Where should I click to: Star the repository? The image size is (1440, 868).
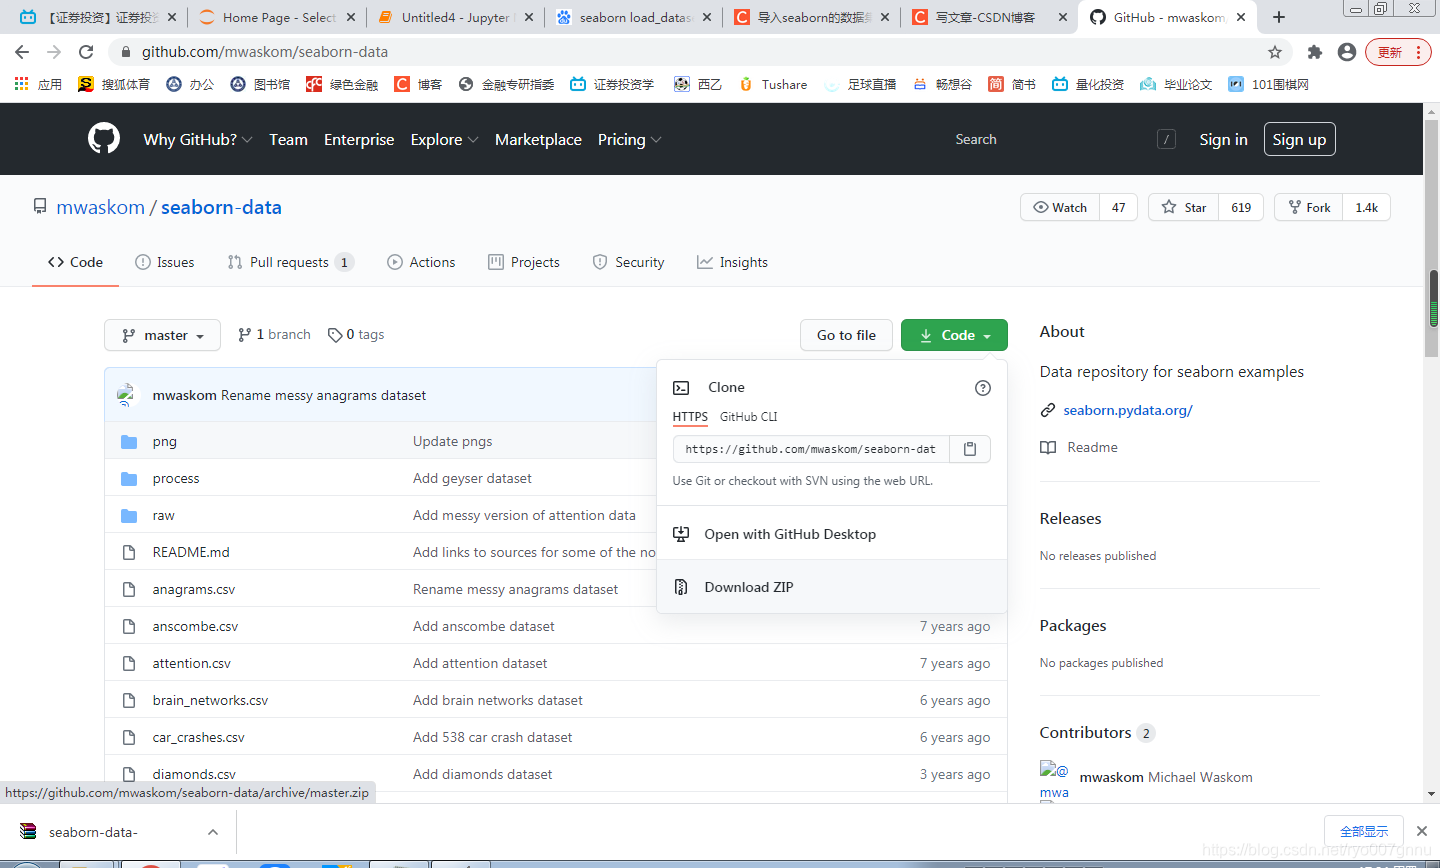[1184, 207]
